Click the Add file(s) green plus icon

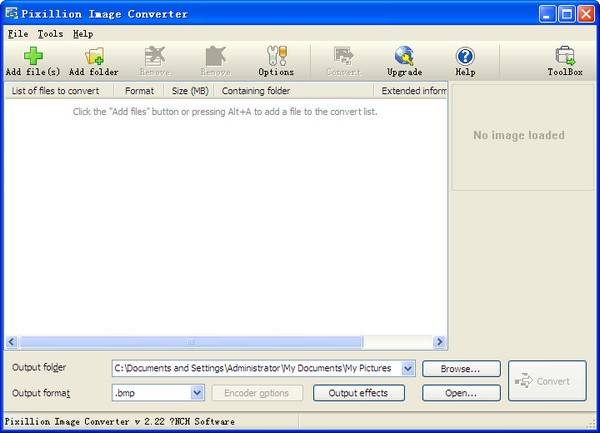[32, 56]
